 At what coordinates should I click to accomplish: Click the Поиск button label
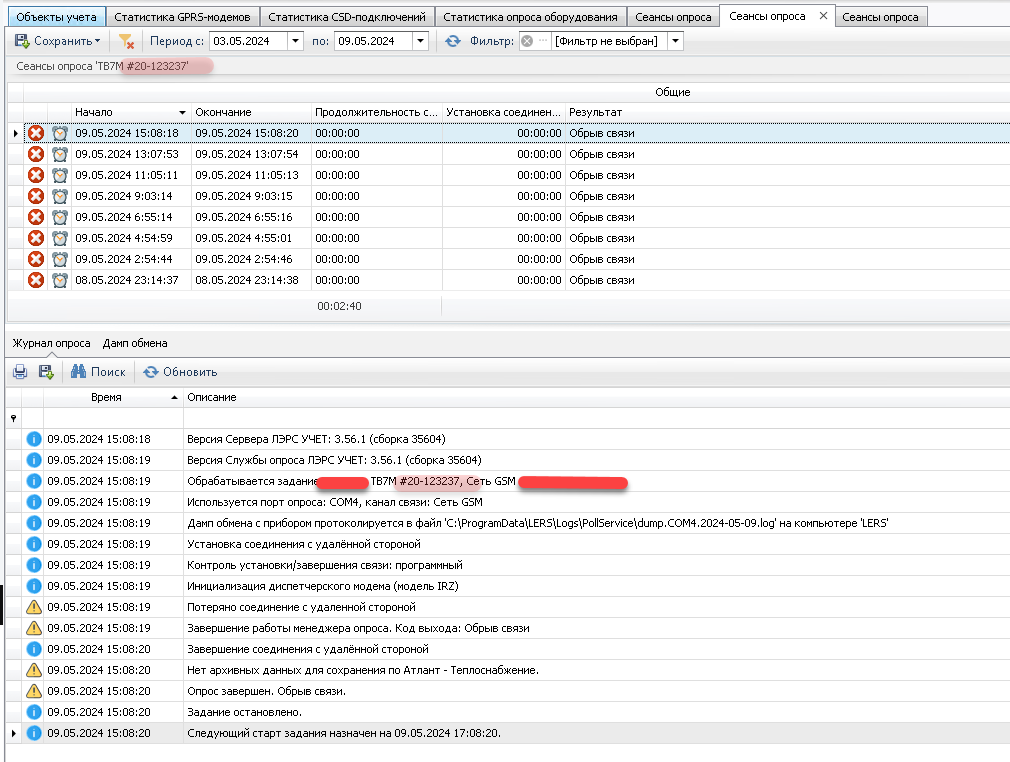point(108,372)
